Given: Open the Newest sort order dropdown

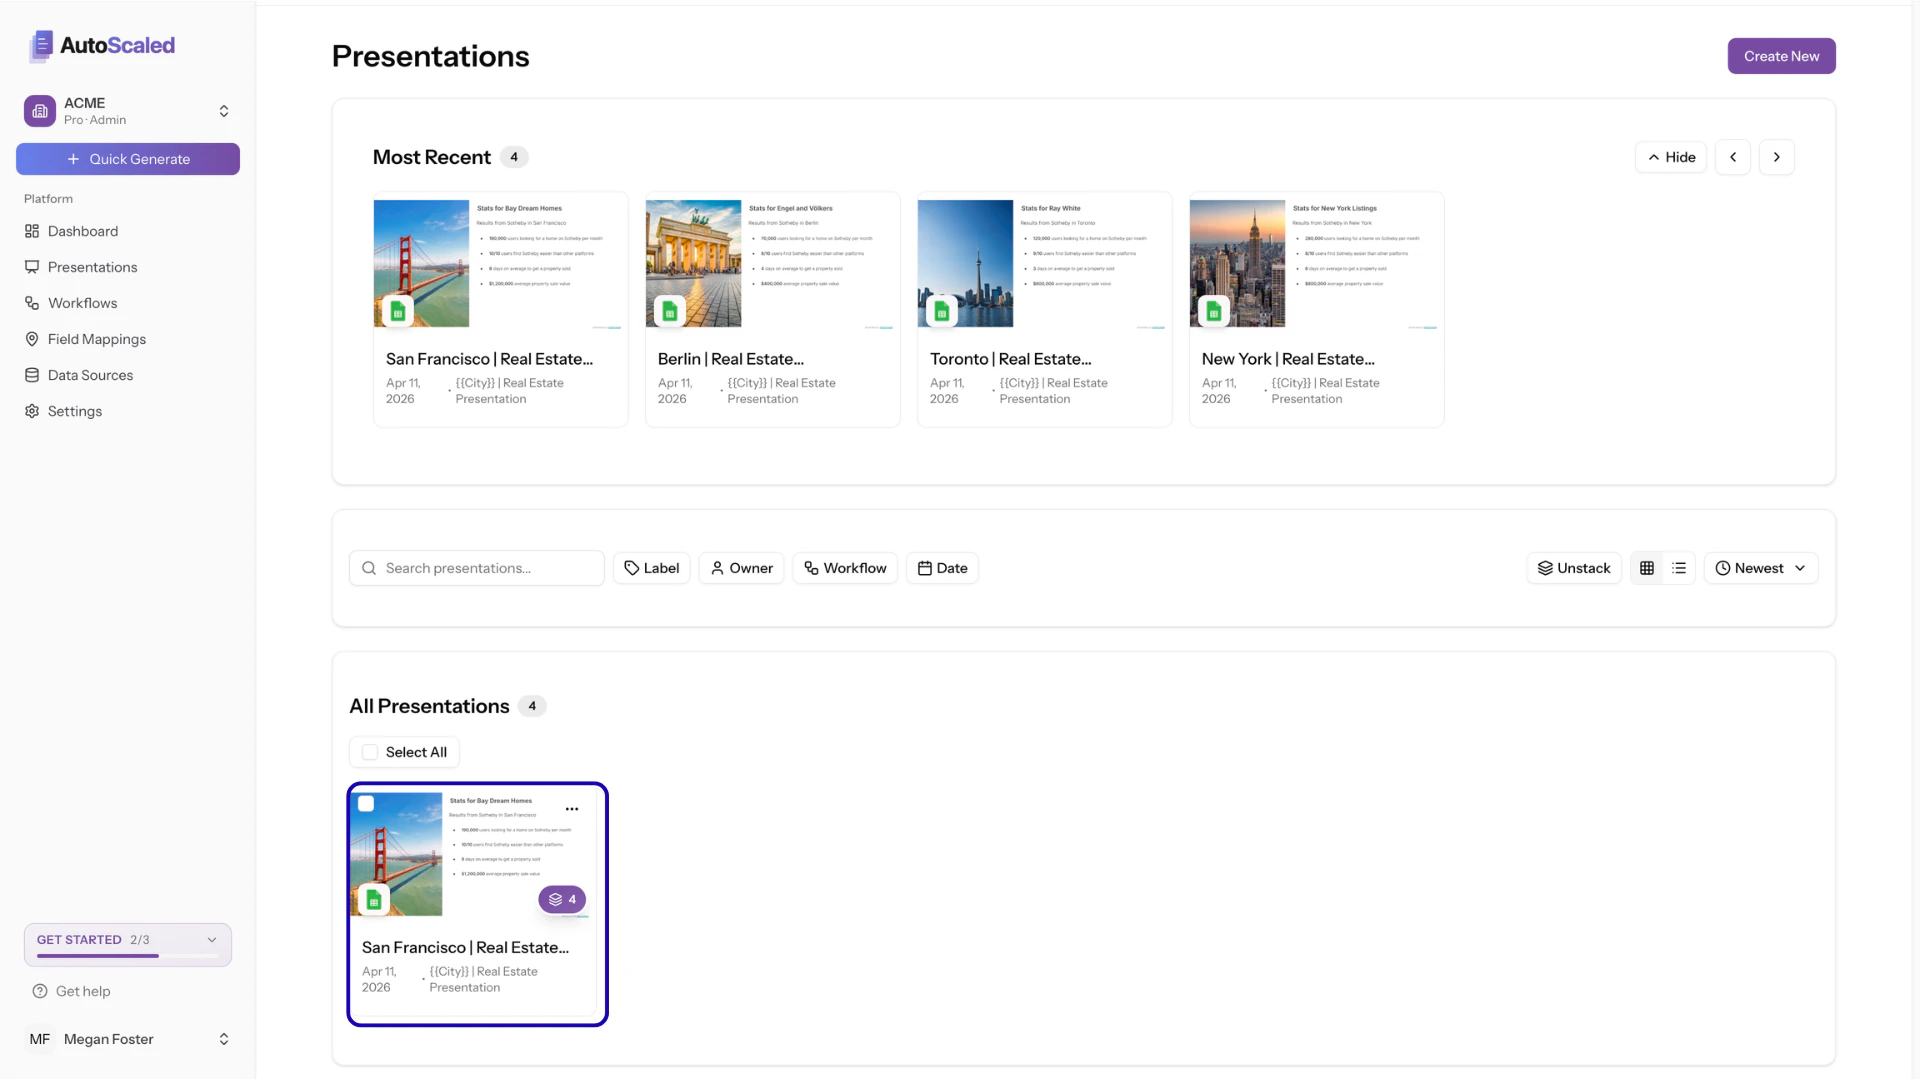Looking at the screenshot, I should click(1760, 567).
